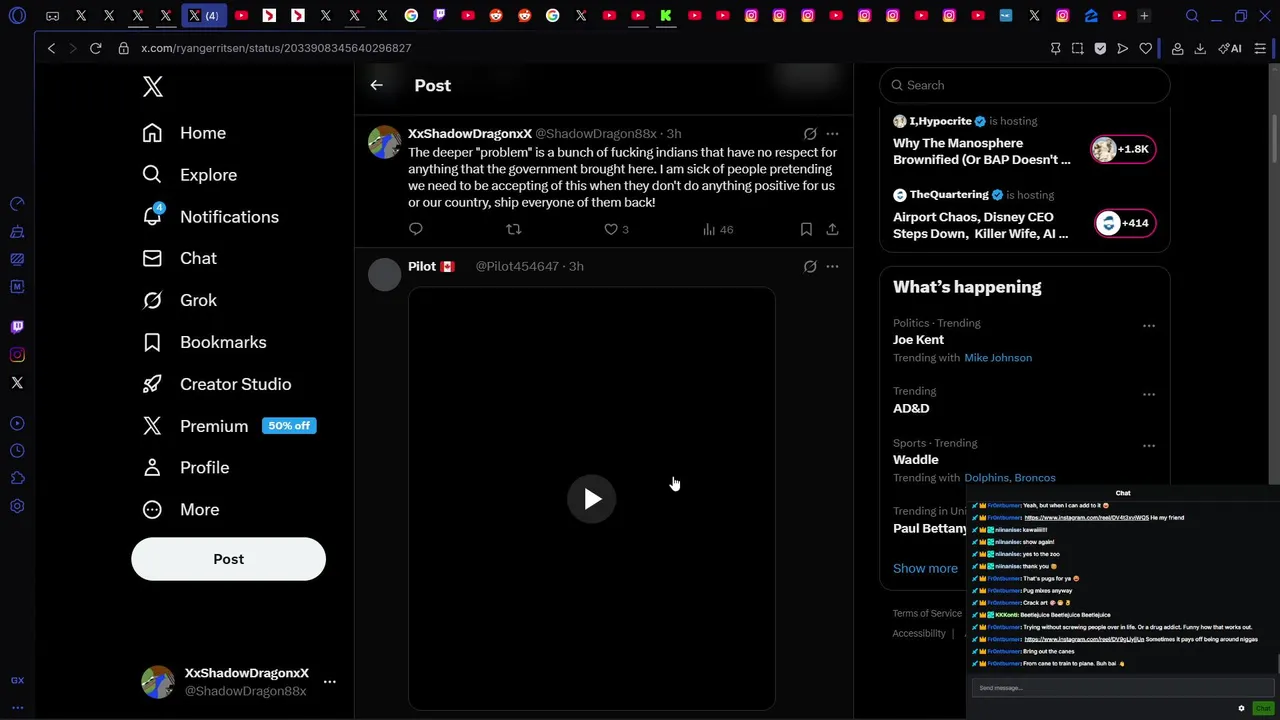Open Explore in X navigation
Image resolution: width=1280 pixels, height=720 pixels.
pyautogui.click(x=190, y=175)
